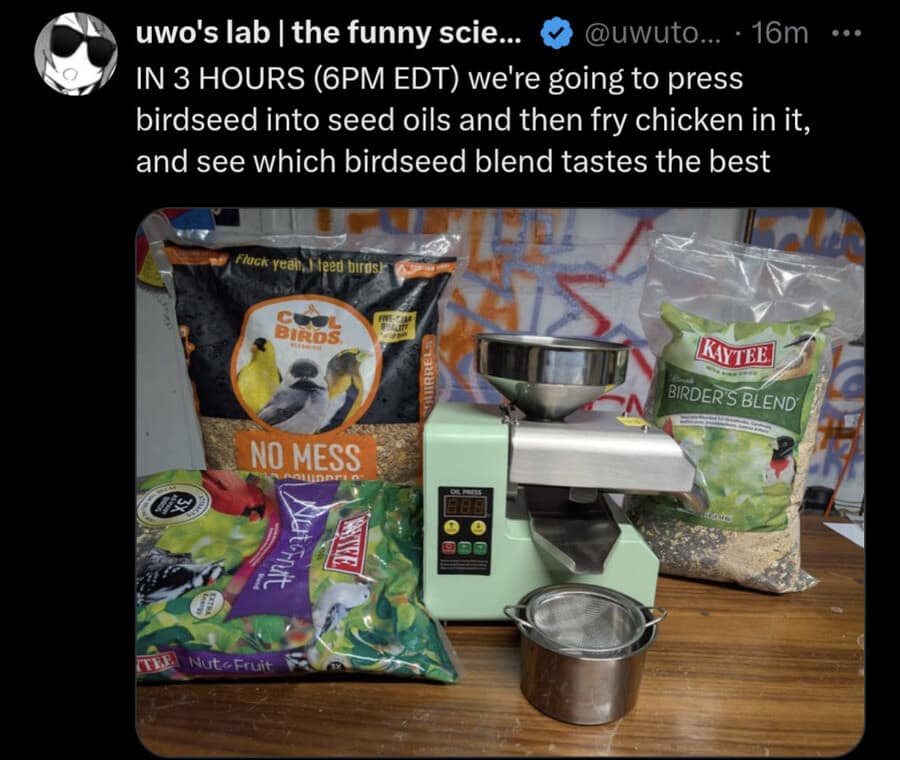Click the blue verified checkmark badge
The width and height of the screenshot is (900, 760).
click(x=555, y=34)
